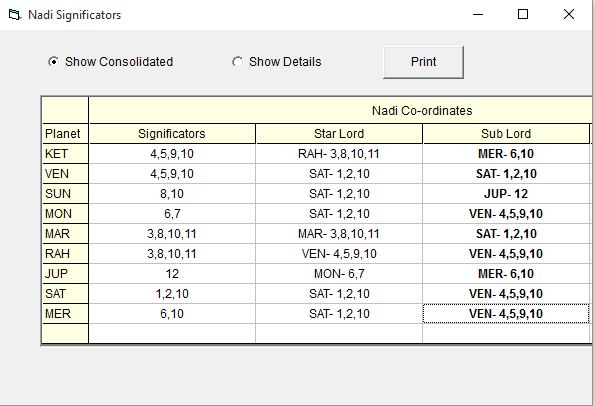
Task: Maximize the Nadi Significators window
Action: [x=523, y=14]
